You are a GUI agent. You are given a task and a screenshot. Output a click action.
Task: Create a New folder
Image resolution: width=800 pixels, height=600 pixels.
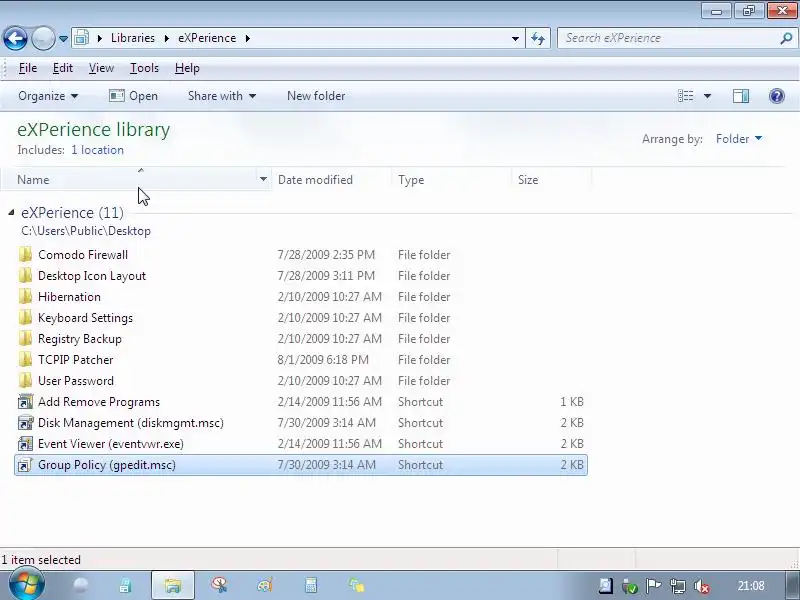(x=316, y=96)
